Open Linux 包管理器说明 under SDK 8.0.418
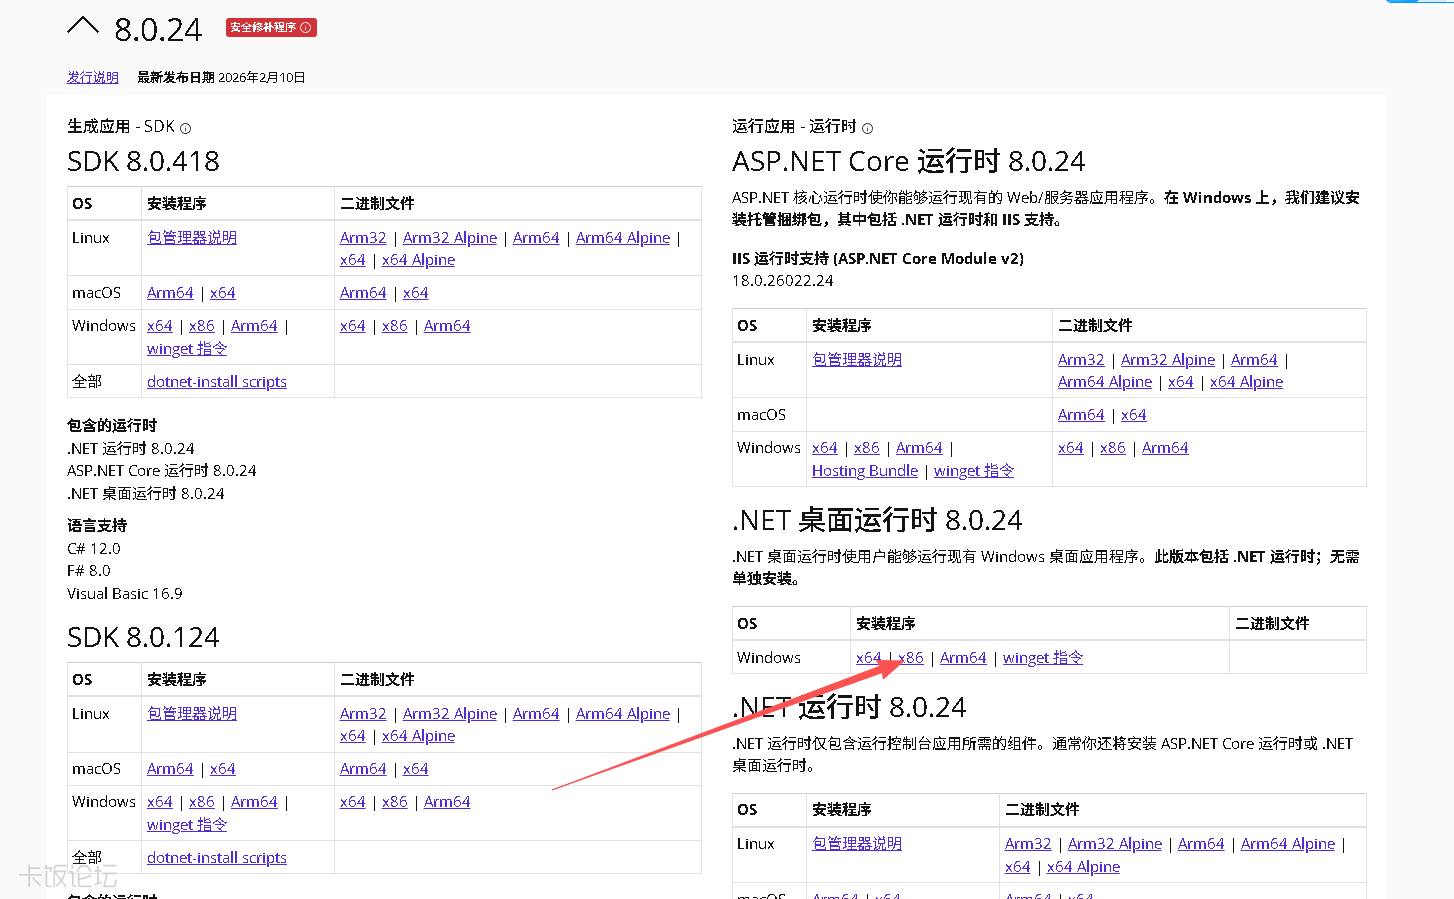Viewport: 1454px width, 899px height. 191,237
